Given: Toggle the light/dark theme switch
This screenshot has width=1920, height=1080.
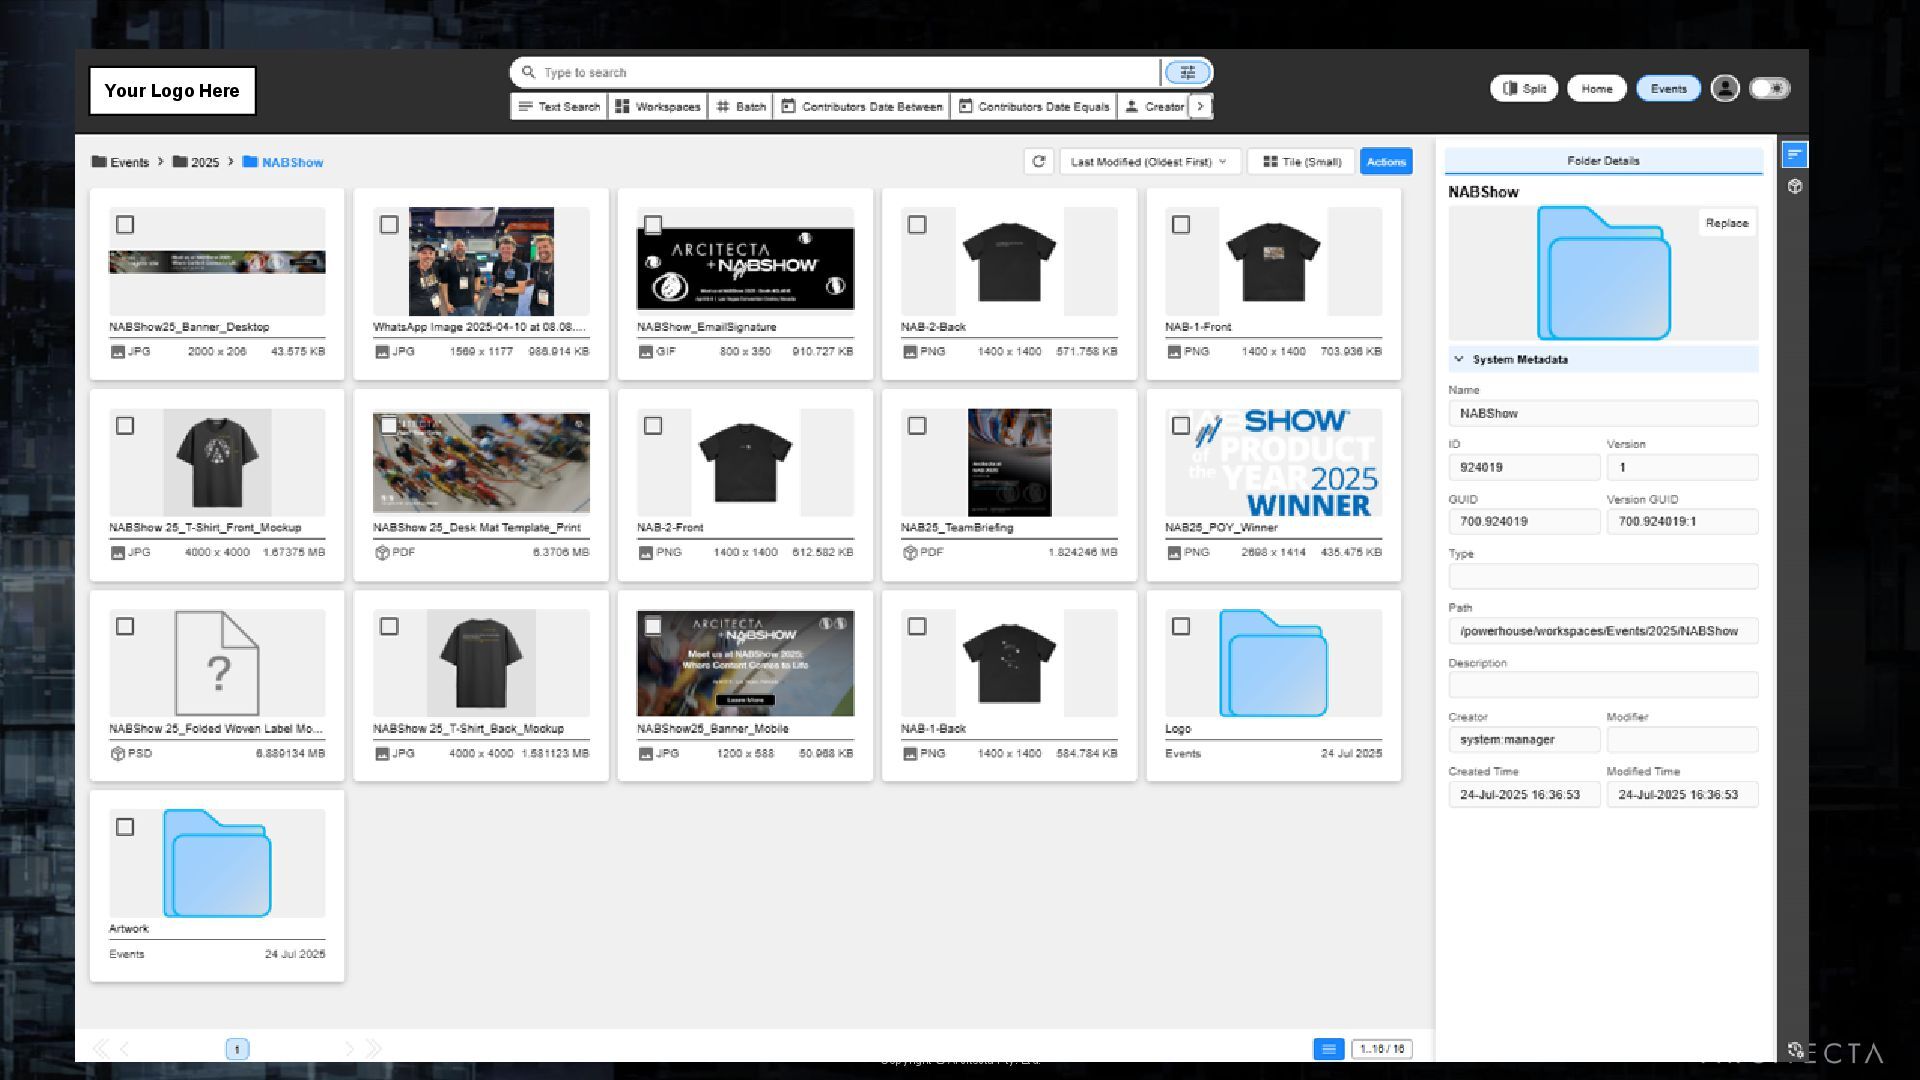Looking at the screenshot, I should click(x=1770, y=88).
